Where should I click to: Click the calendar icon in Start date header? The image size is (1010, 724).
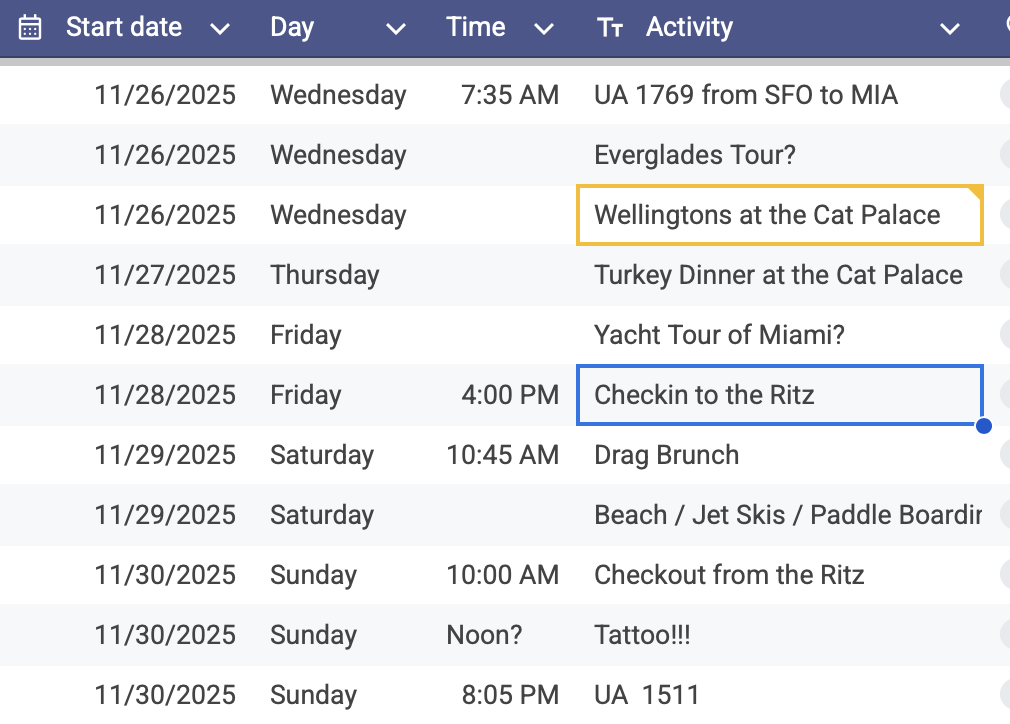(x=30, y=27)
